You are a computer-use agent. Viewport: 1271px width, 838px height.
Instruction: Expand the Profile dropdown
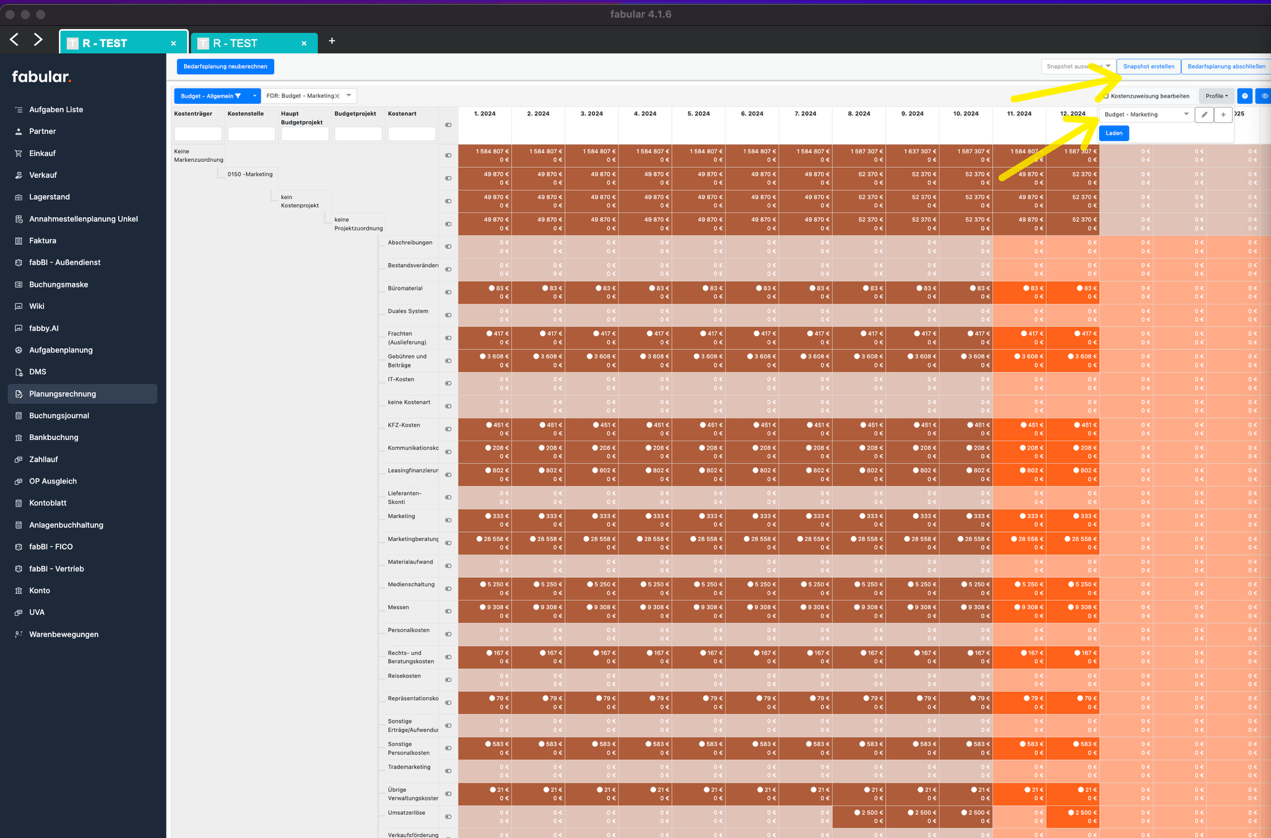pyautogui.click(x=1216, y=96)
